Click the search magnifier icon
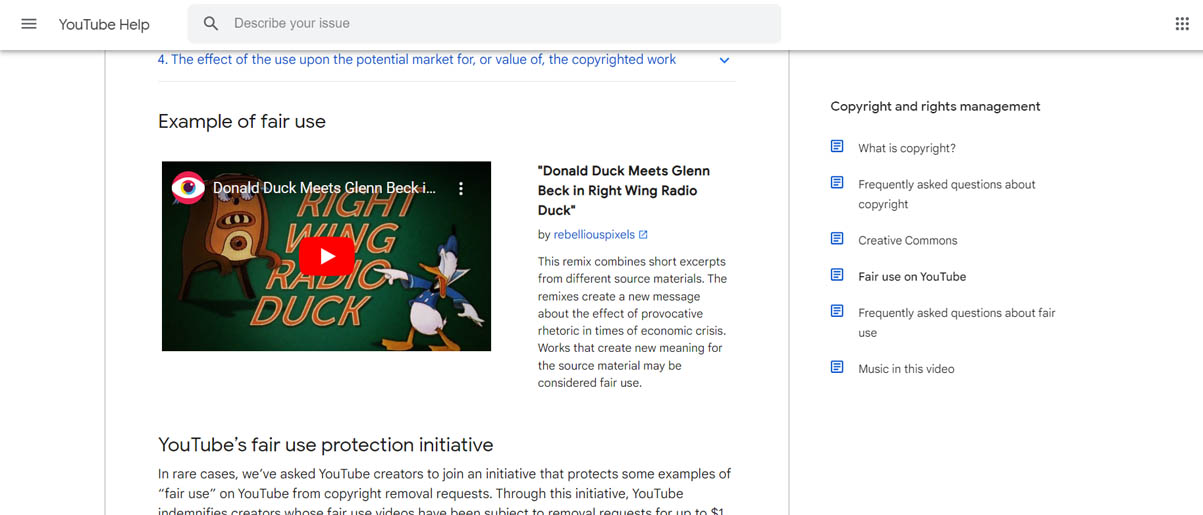This screenshot has width=1203, height=515. 211,23
